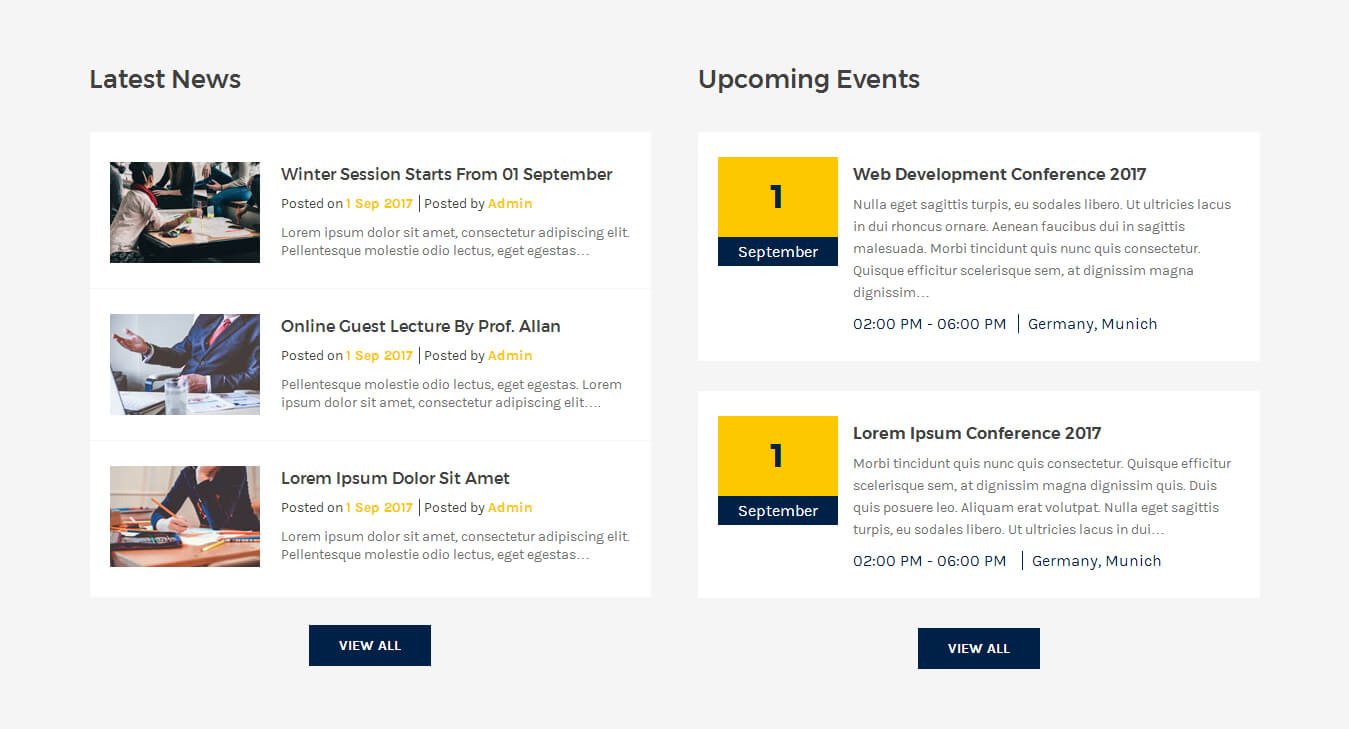Click the Admin author link under Winter Session
Viewport: 1349px width, 729px height.
[x=510, y=203]
